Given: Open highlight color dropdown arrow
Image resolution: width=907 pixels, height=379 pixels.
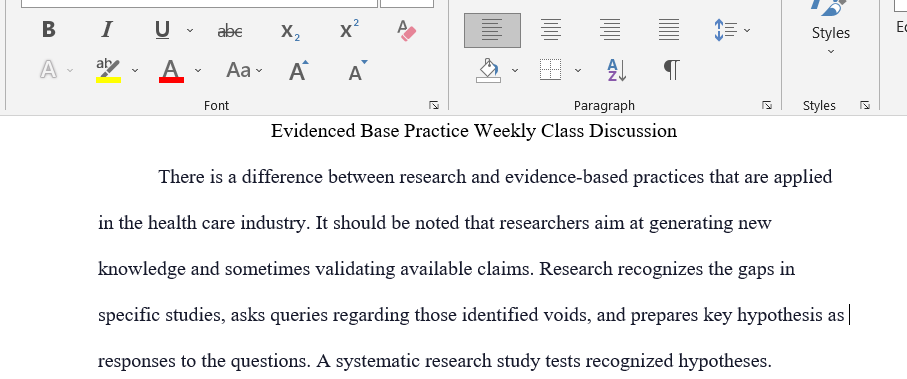Looking at the screenshot, I should pyautogui.click(x=135, y=71).
